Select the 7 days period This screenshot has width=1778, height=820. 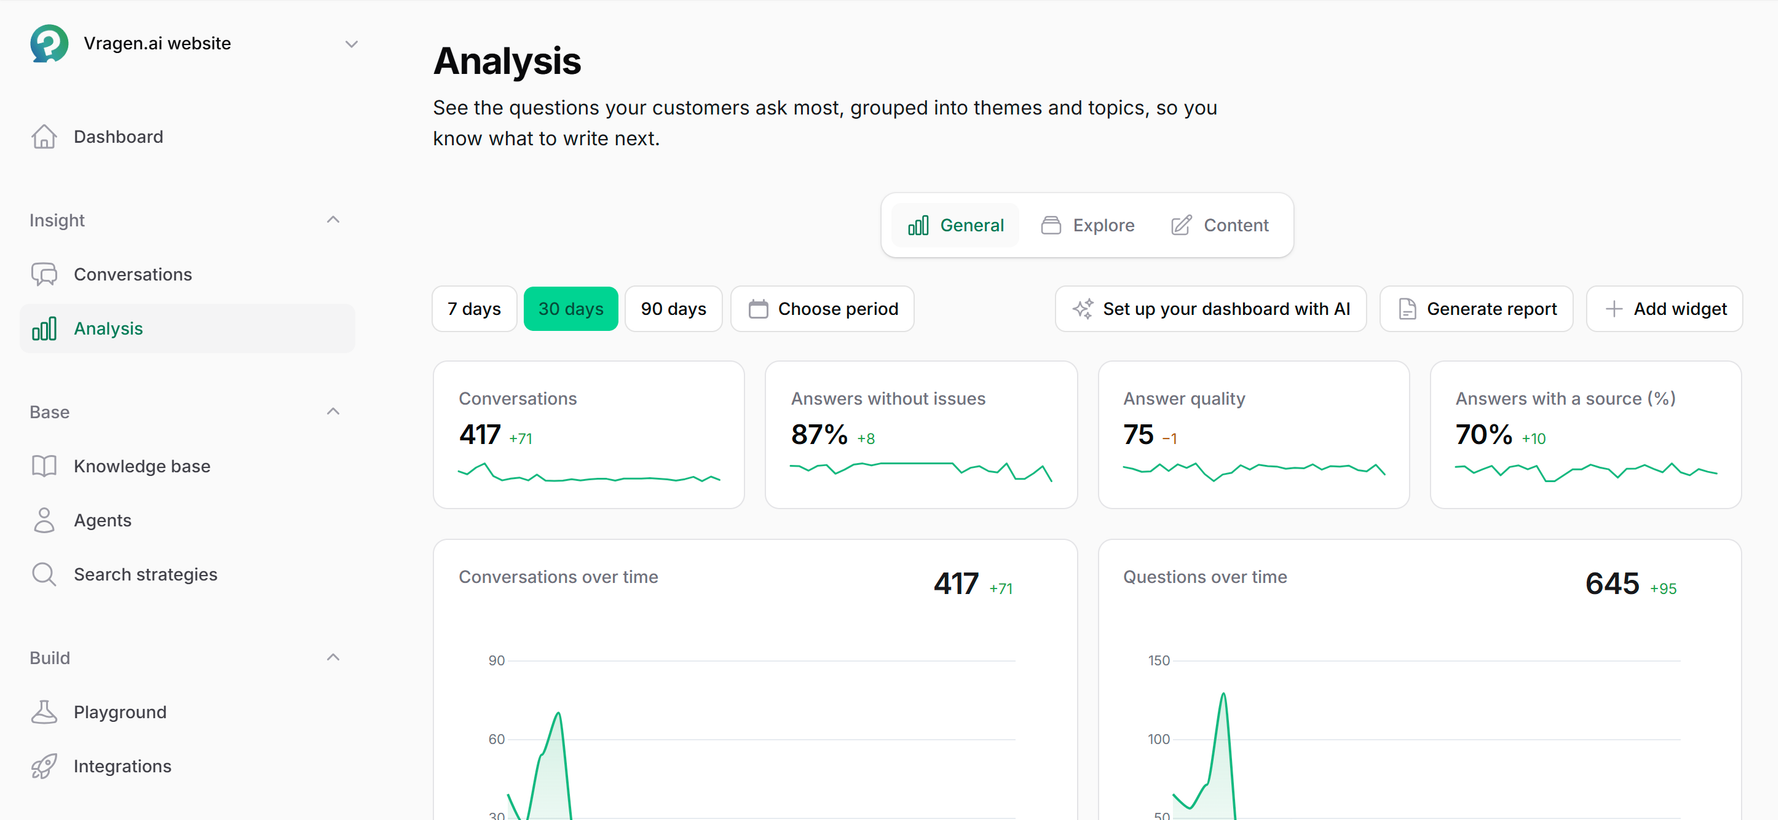tap(474, 309)
